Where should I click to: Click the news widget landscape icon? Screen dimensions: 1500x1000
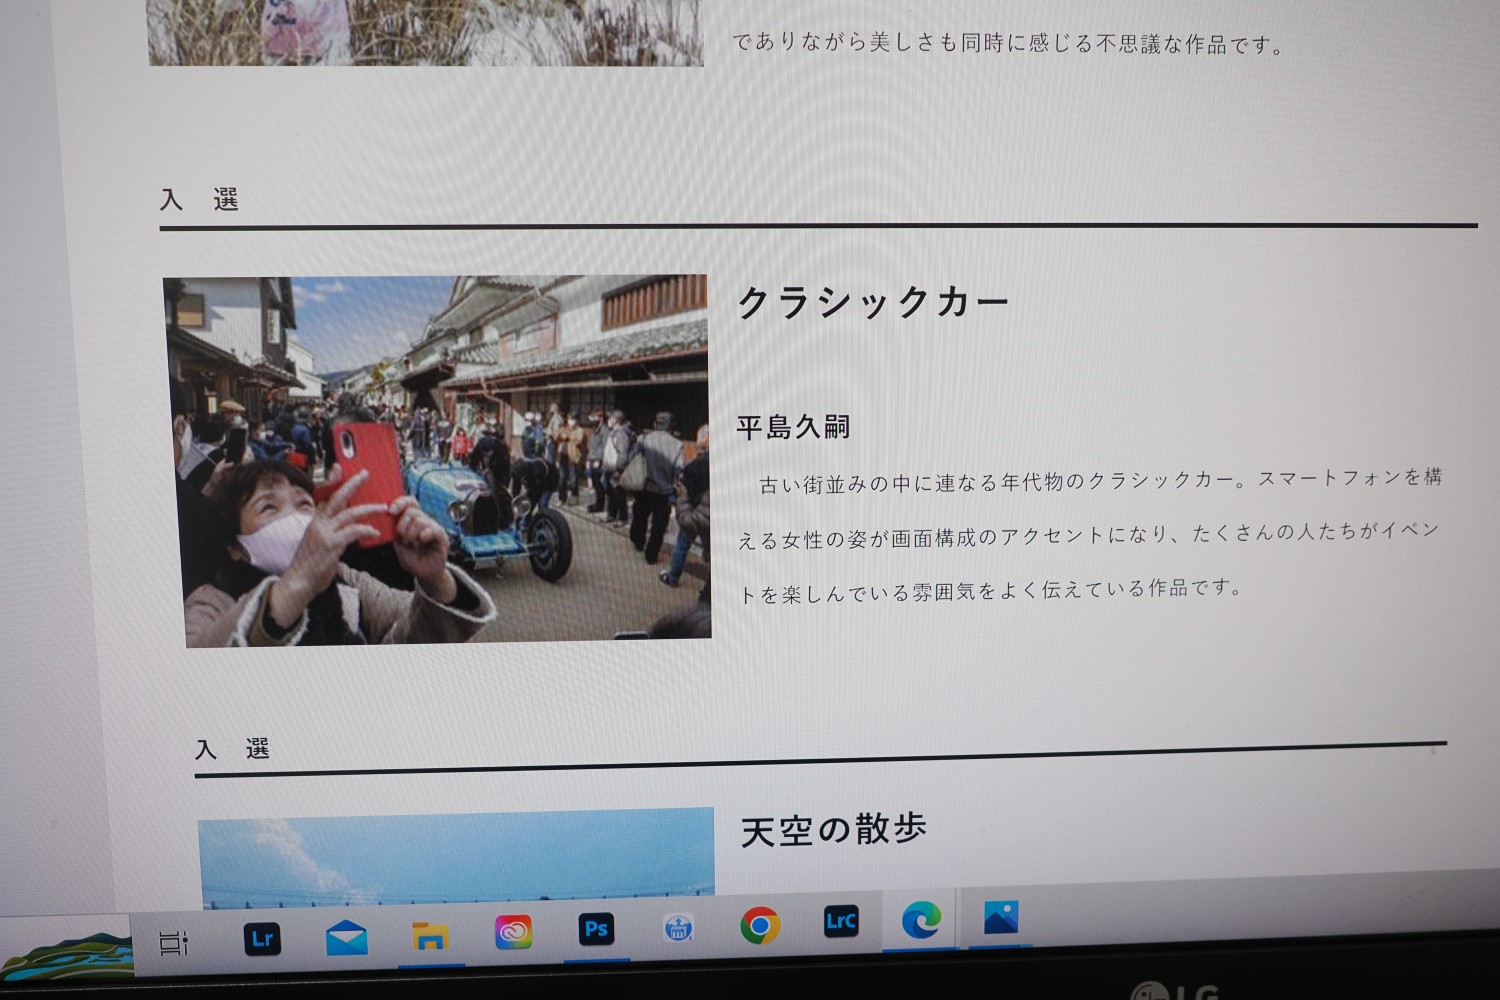click(x=65, y=952)
